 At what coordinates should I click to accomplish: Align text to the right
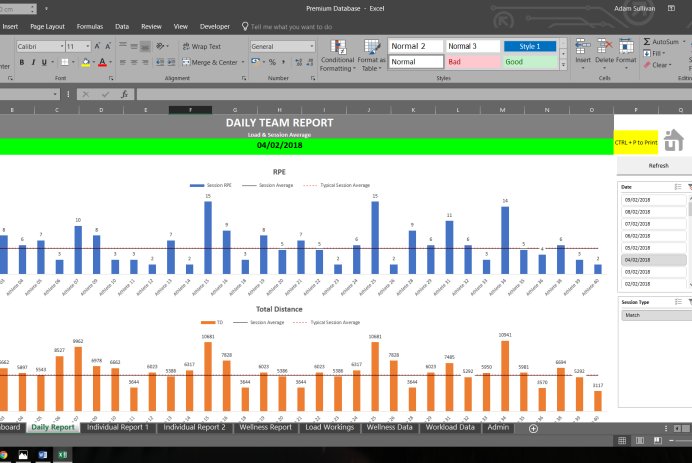tap(145, 62)
